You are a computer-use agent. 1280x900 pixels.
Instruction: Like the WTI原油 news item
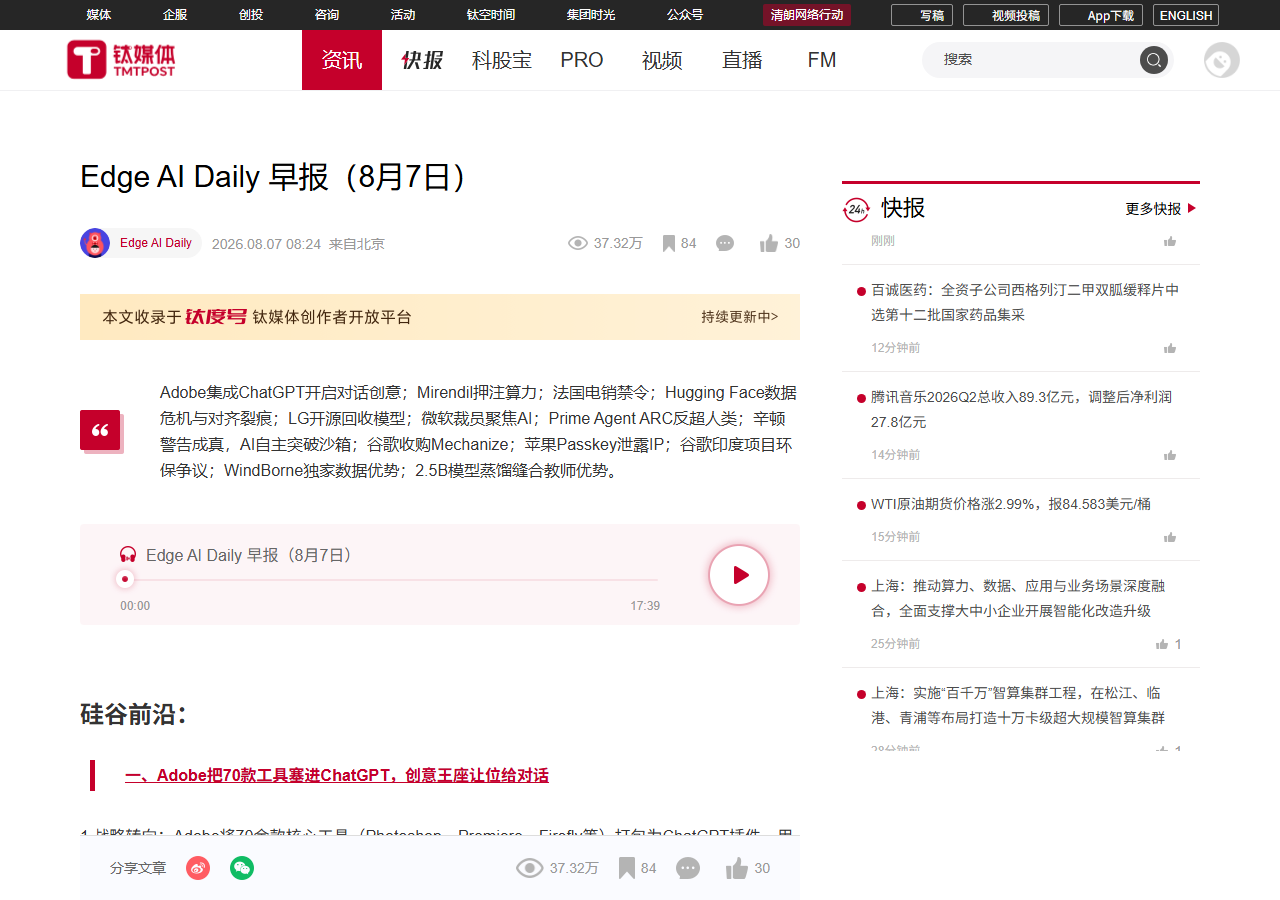tap(1170, 537)
